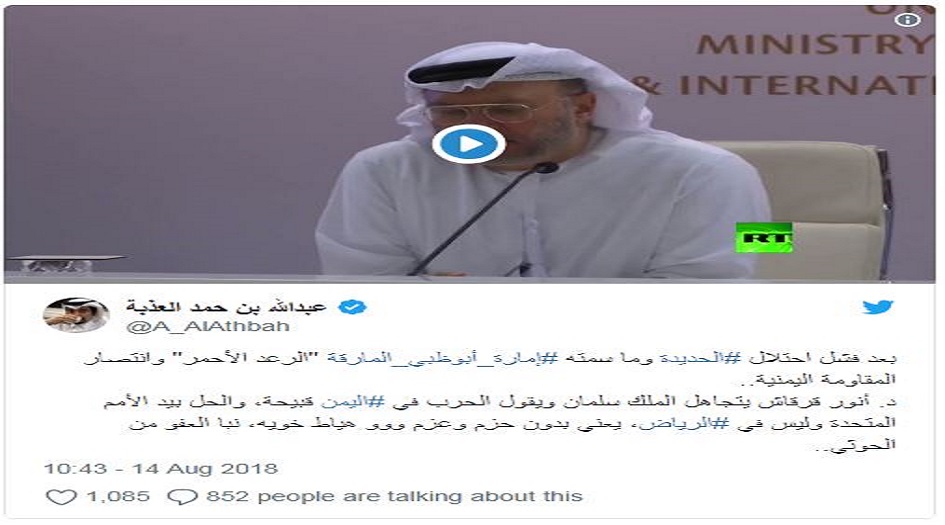Screen dimensions: 945x525
Task: Play the embedded tweet video
Action: (x=469, y=144)
